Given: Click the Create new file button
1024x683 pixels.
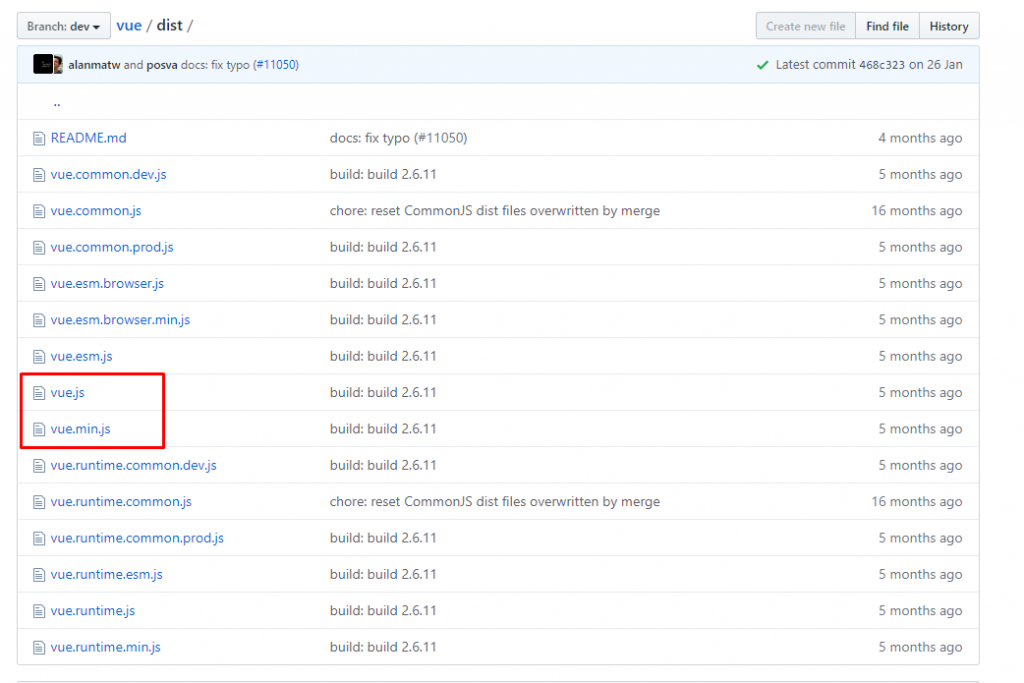Looking at the screenshot, I should (805, 26).
